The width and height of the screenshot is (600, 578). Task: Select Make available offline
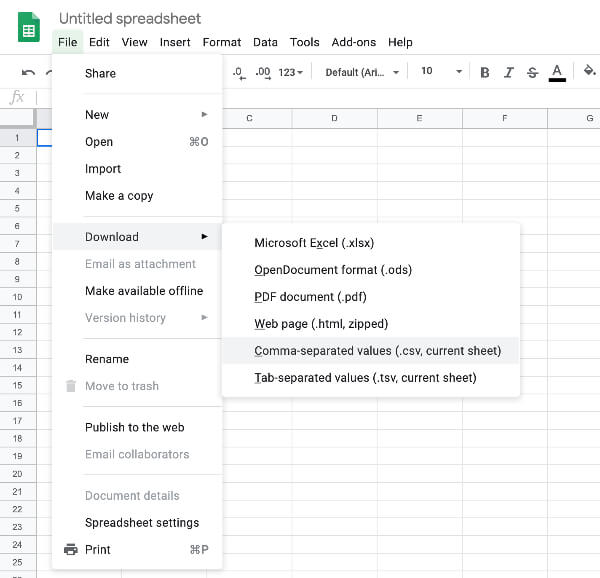click(137, 291)
